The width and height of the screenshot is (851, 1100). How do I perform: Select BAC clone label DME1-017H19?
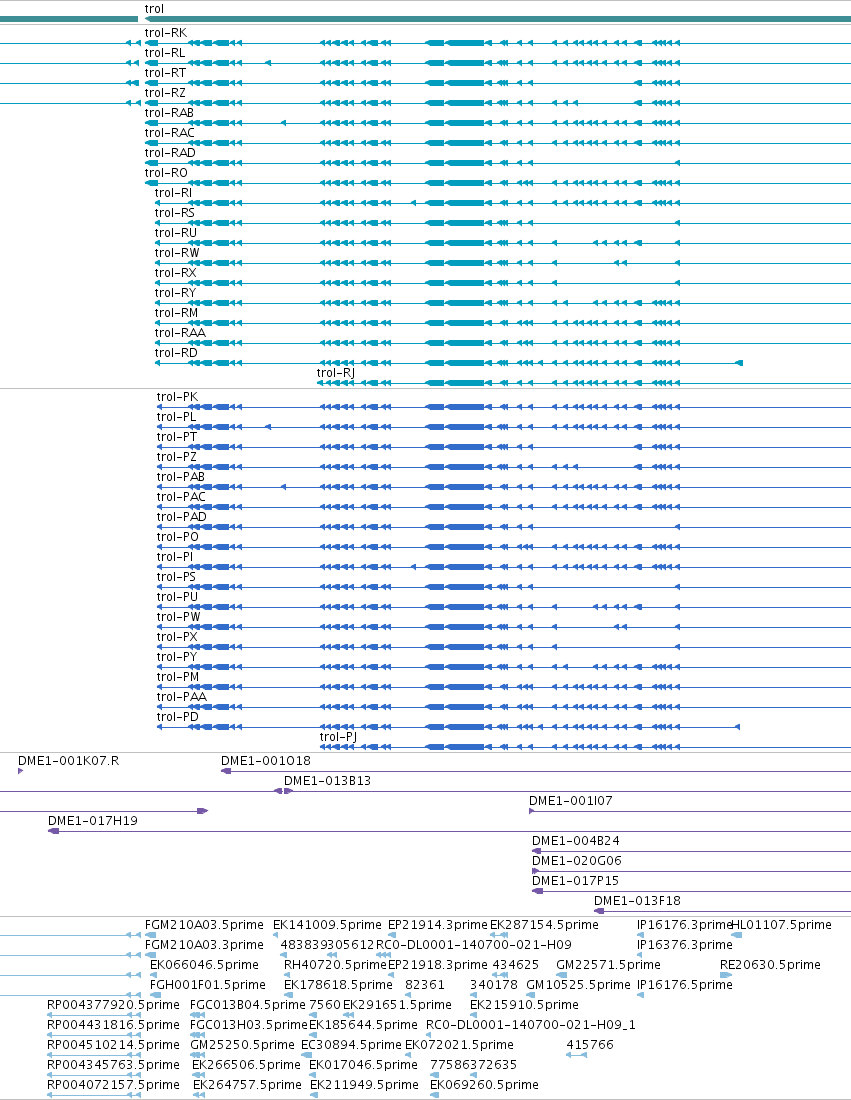pos(93,821)
